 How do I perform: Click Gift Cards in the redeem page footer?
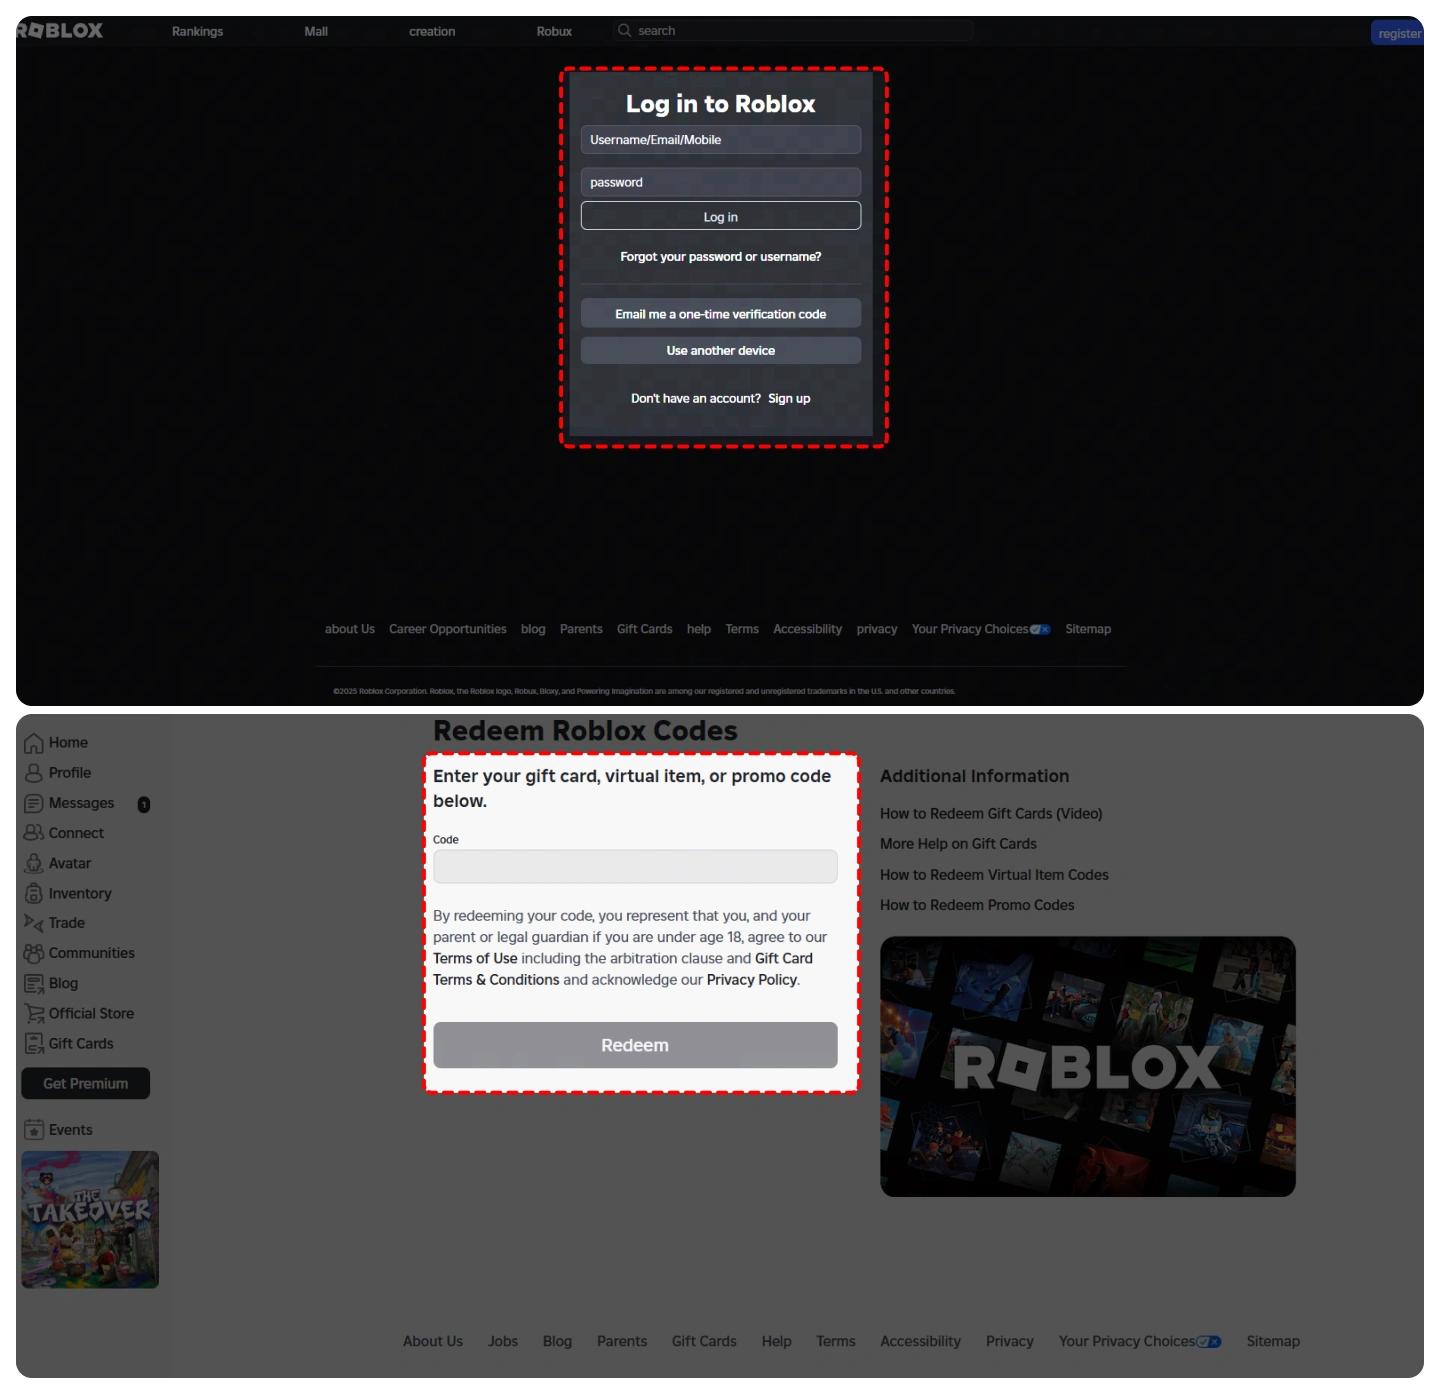click(704, 1342)
